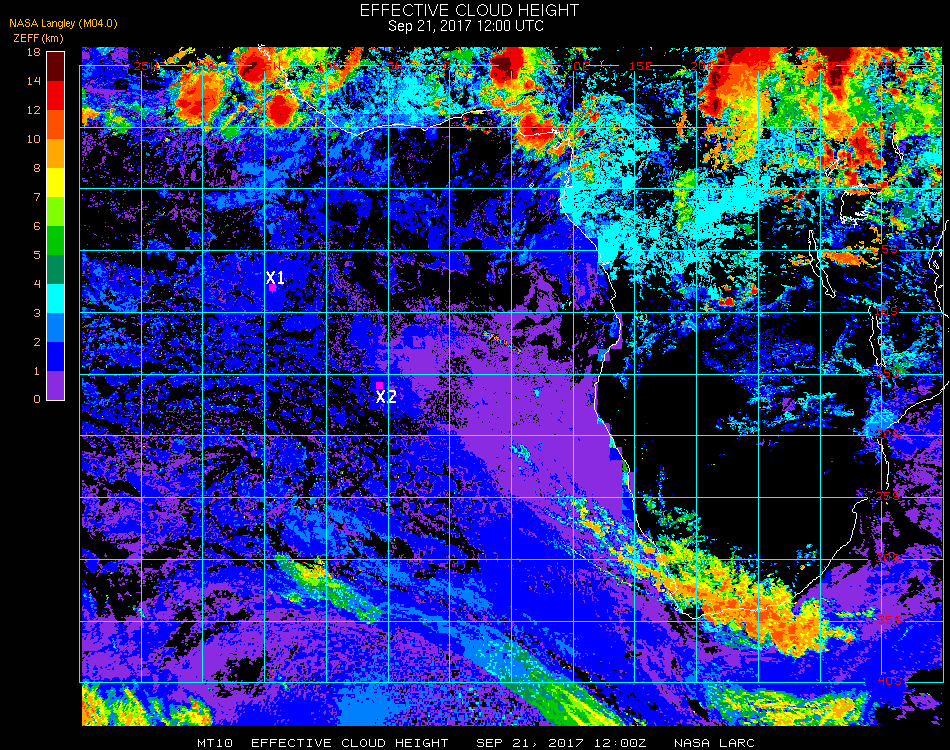Click the footer "SEP 21, 2017 12:00Z" text
Image resolution: width=950 pixels, height=750 pixels.
tap(561, 743)
